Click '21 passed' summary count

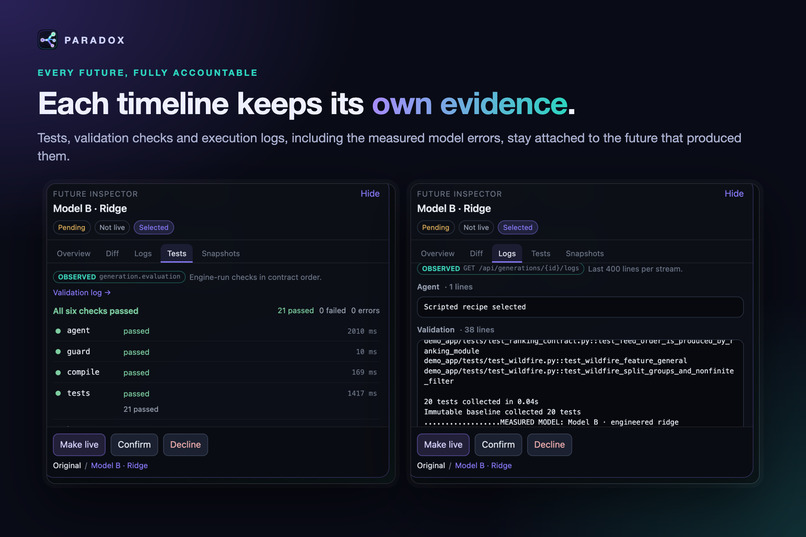296,310
